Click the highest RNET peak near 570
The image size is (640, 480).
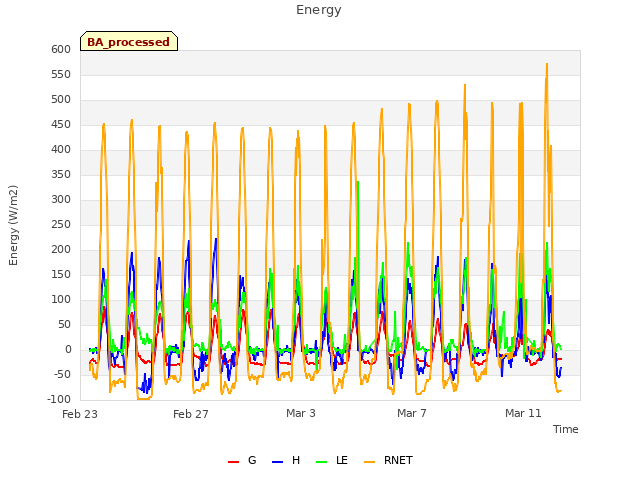point(547,64)
